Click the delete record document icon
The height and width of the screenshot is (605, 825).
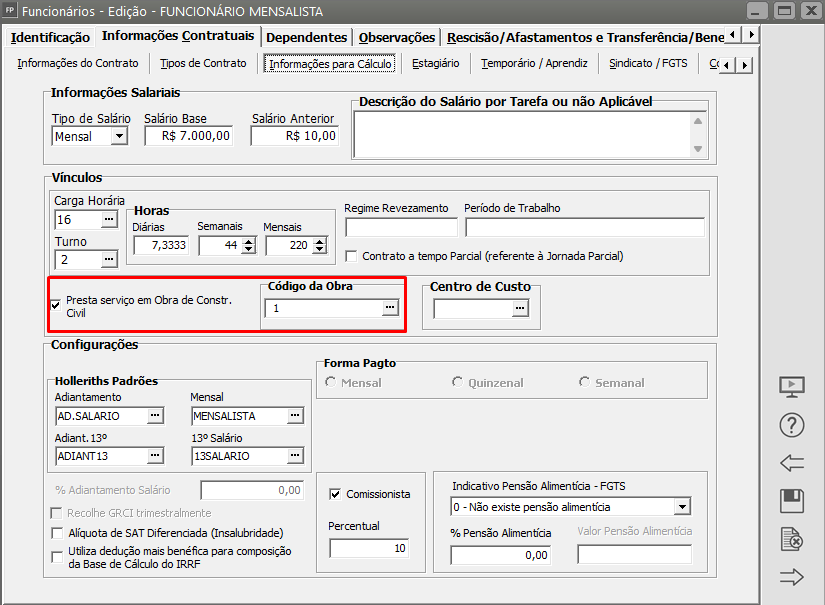tap(791, 540)
